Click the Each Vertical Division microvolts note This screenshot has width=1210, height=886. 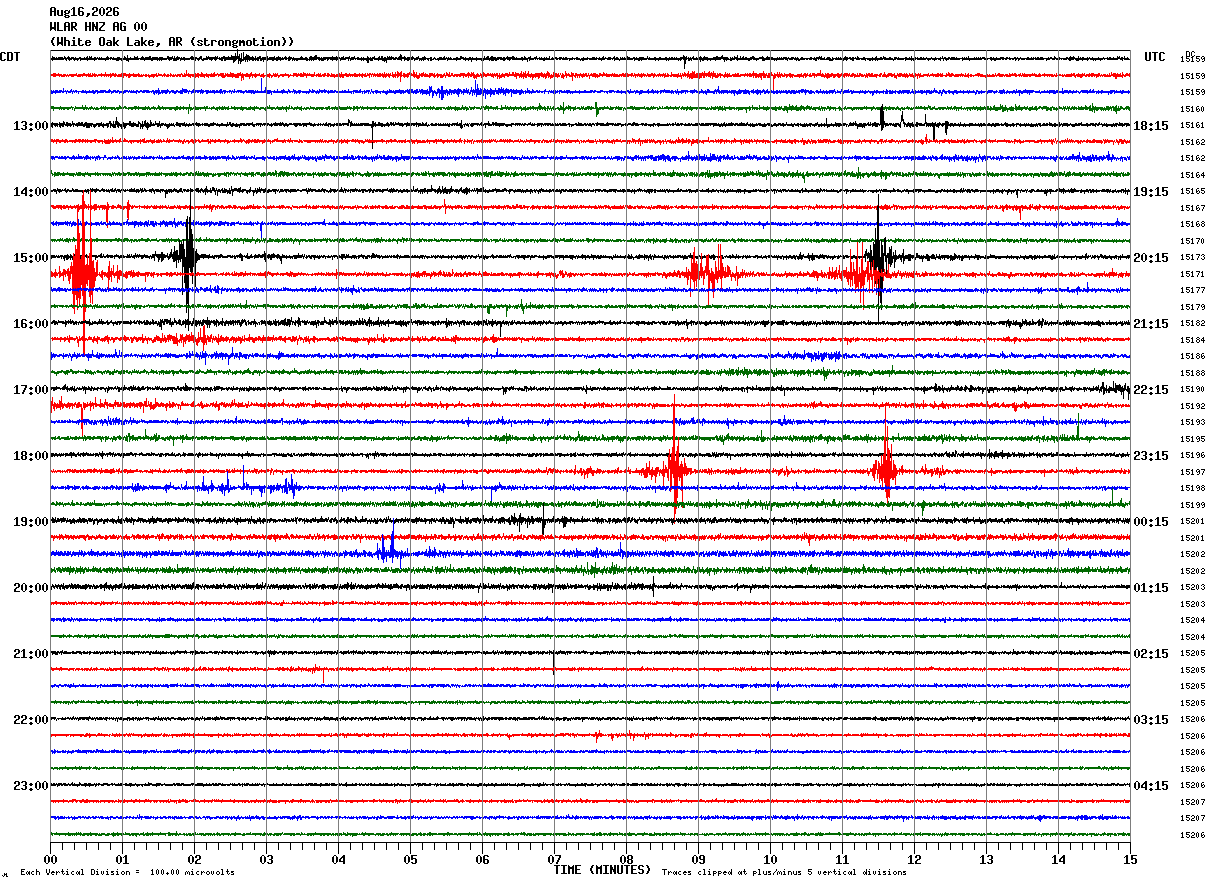pos(127,873)
